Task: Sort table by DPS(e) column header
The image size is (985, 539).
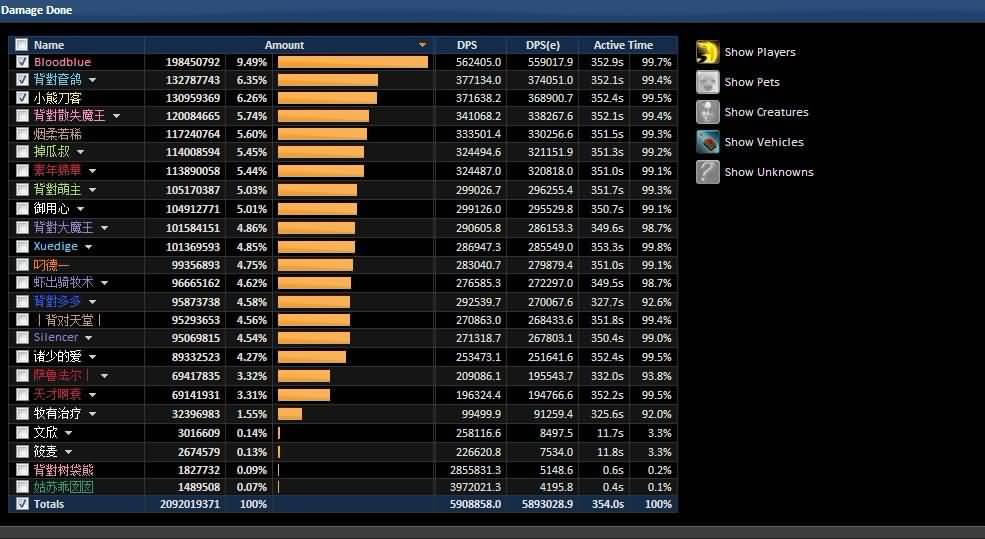Action: (542, 45)
